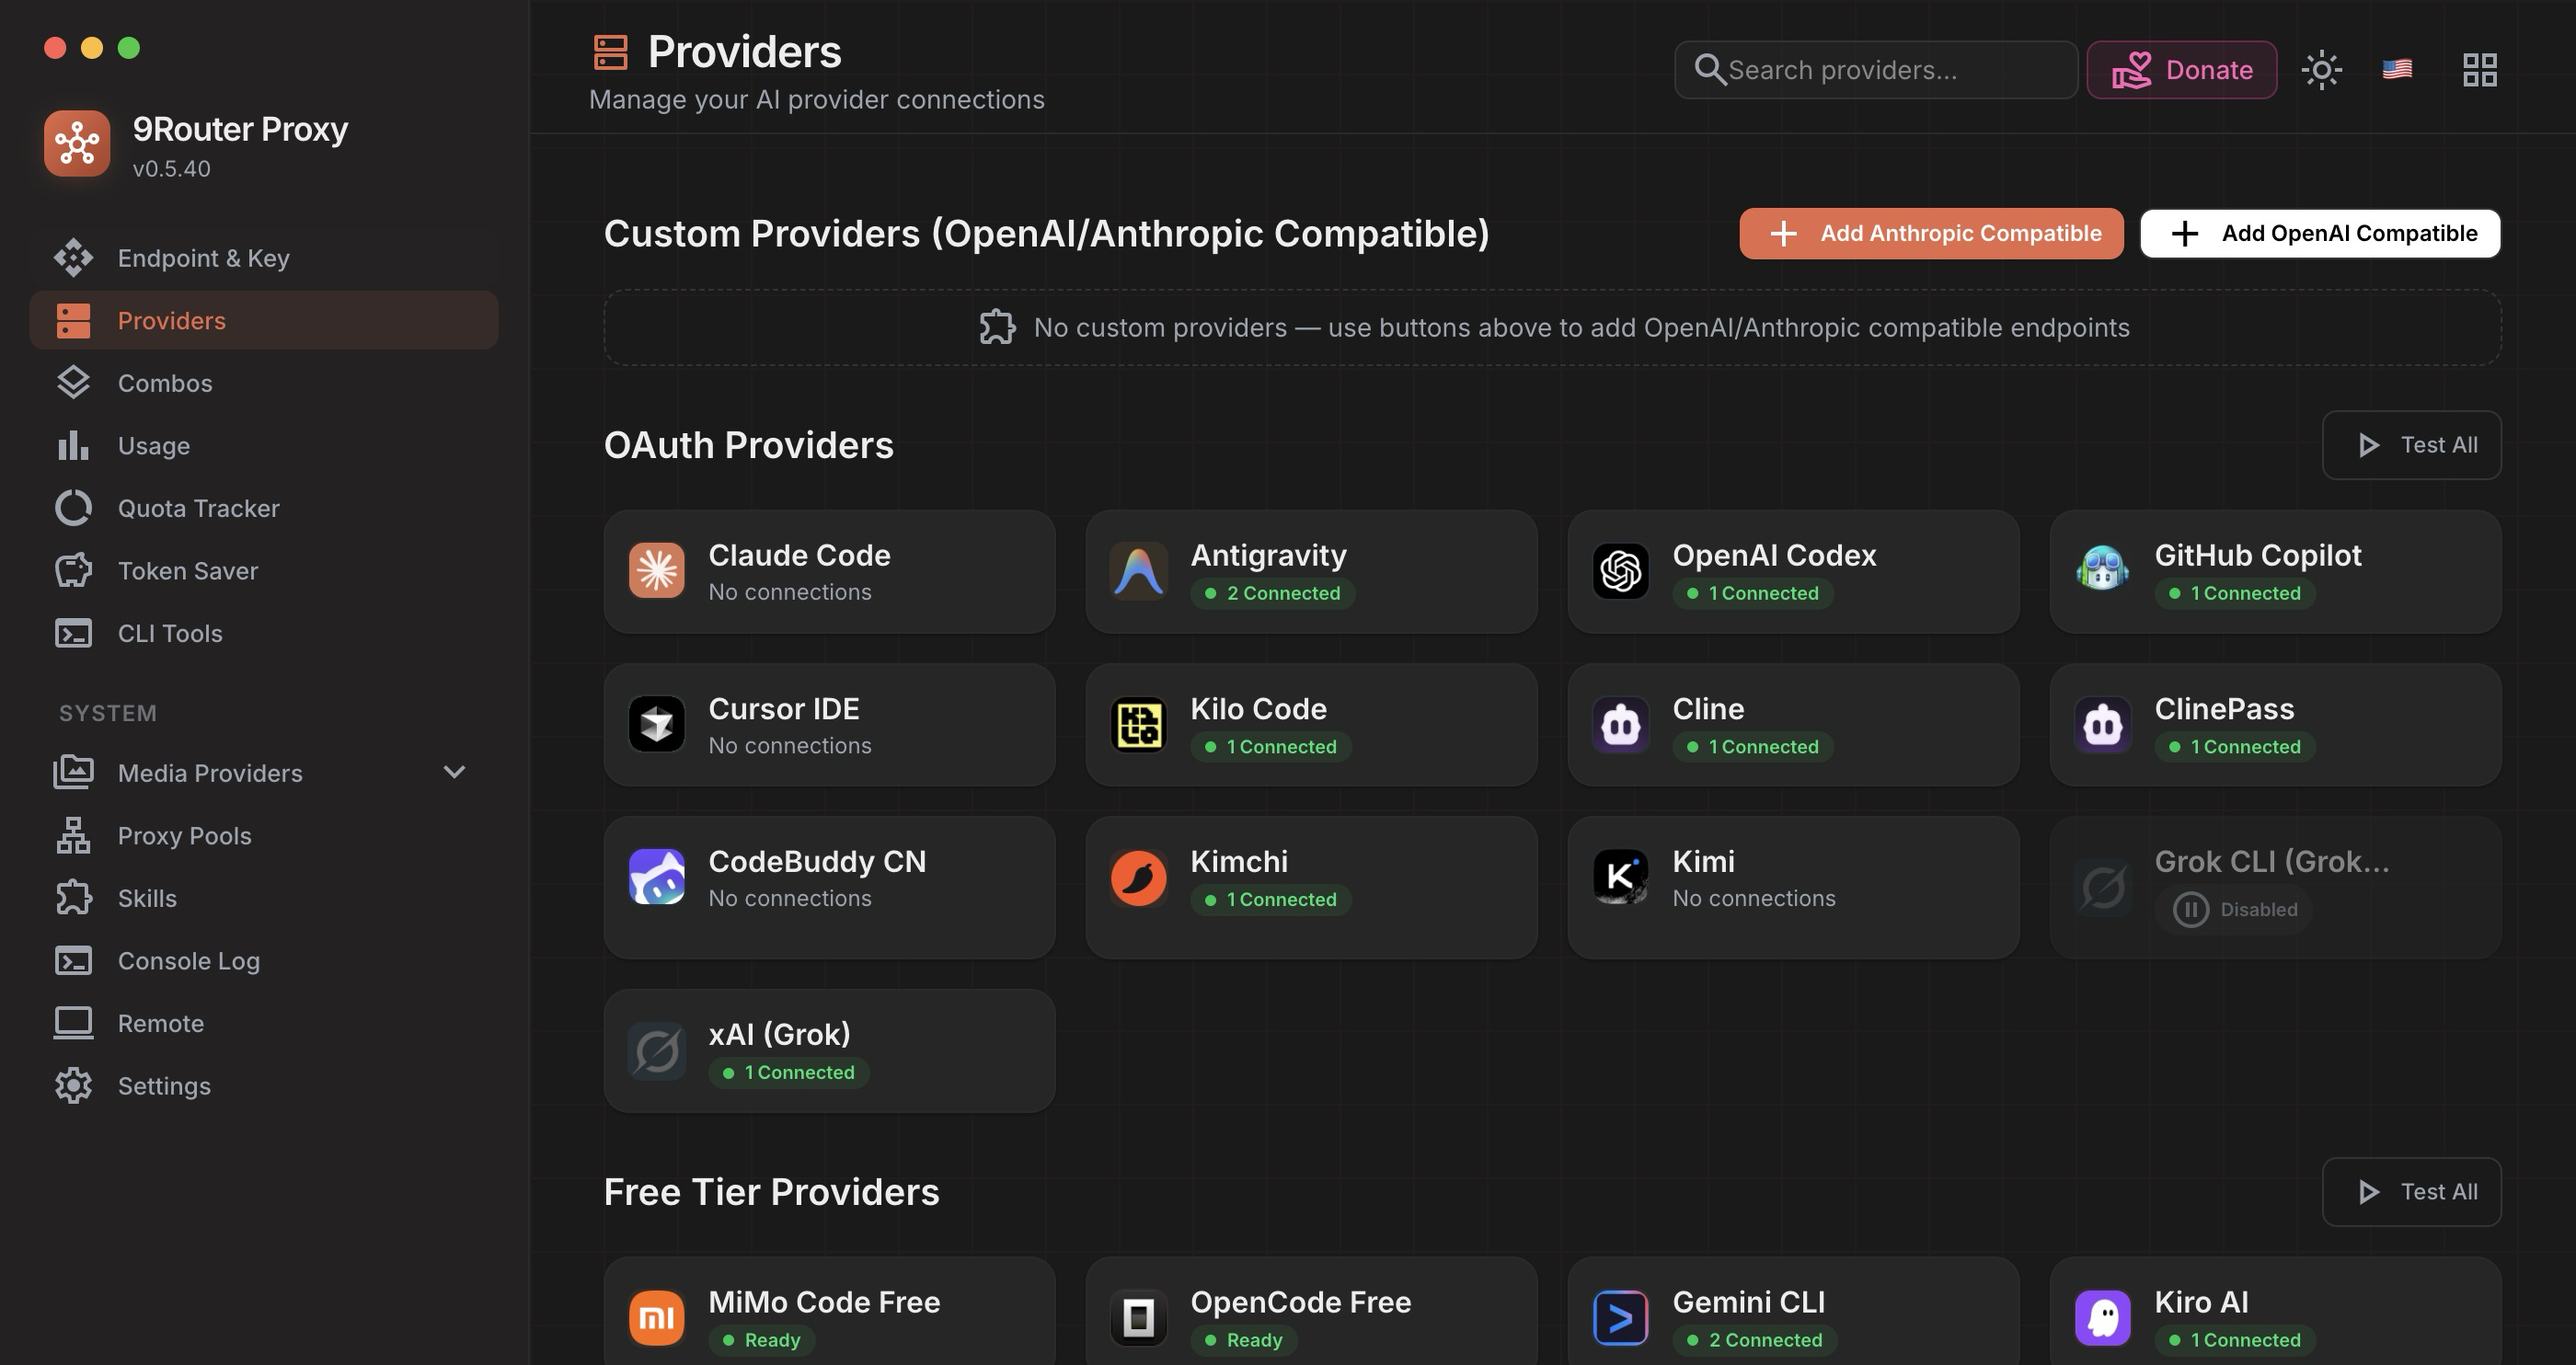This screenshot has height=1365, width=2576.
Task: Click the Kiro AI ghost icon
Action: [2102, 1317]
